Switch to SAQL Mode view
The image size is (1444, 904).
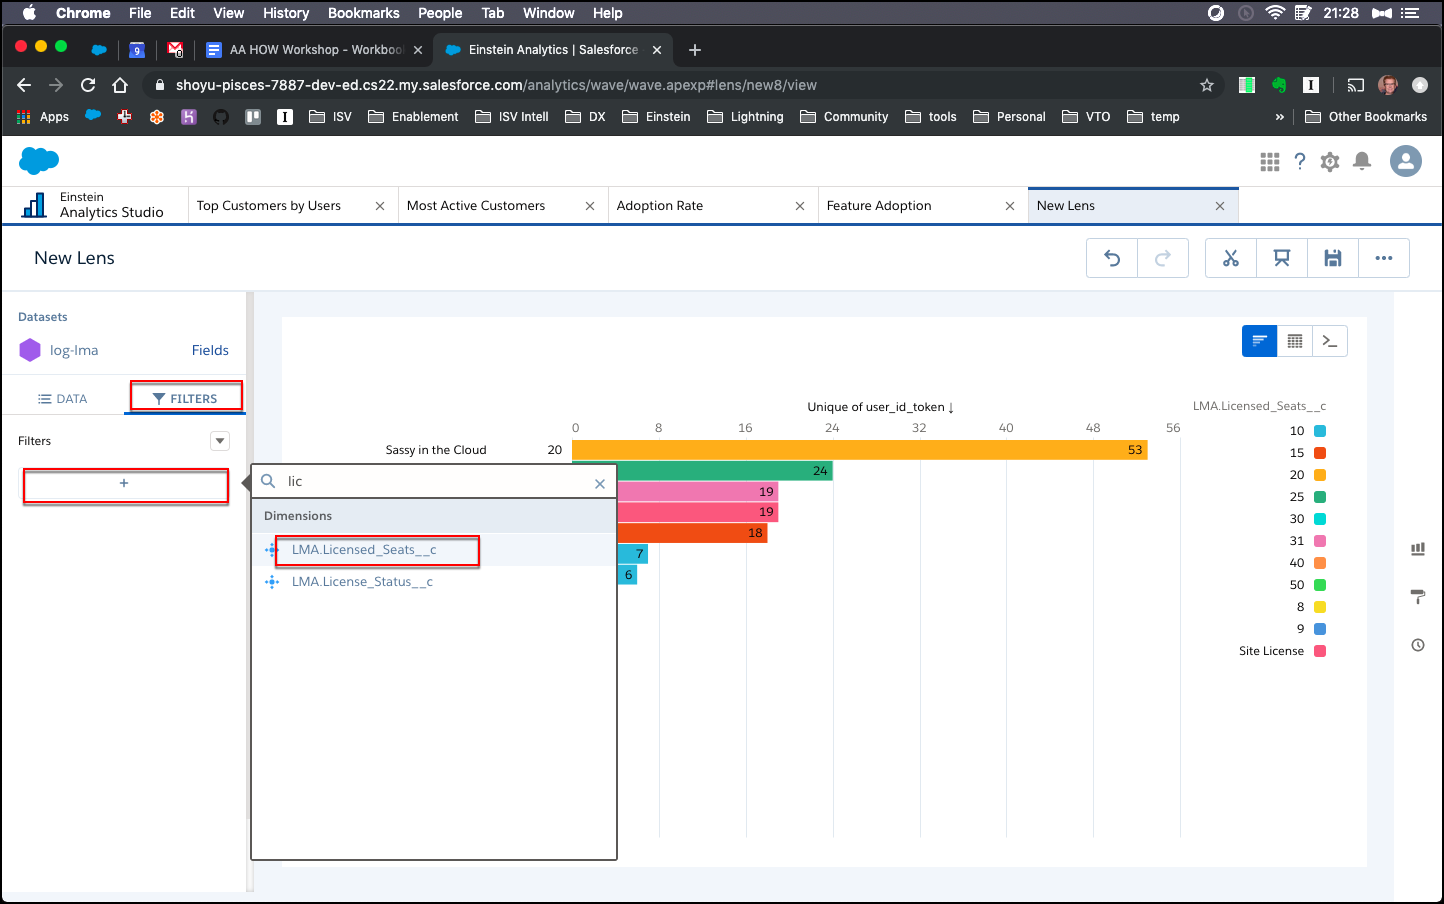[x=1330, y=341]
